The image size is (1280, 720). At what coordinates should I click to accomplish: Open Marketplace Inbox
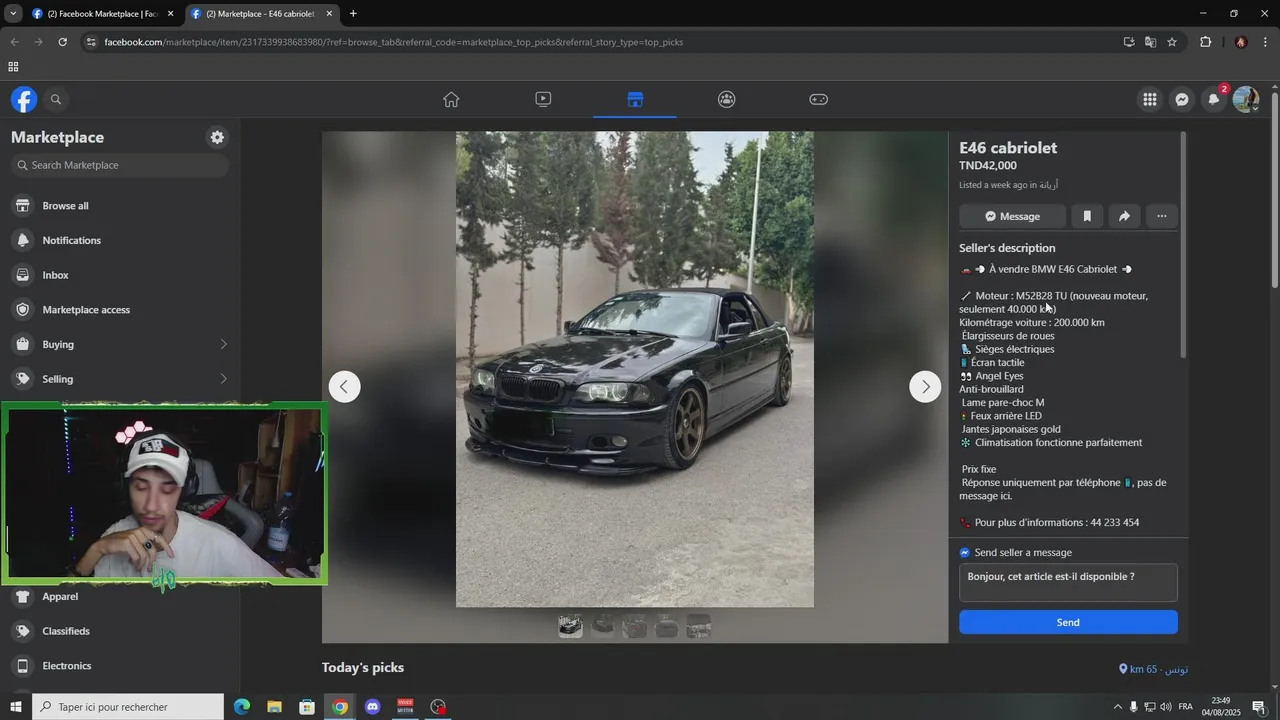[x=120, y=275]
